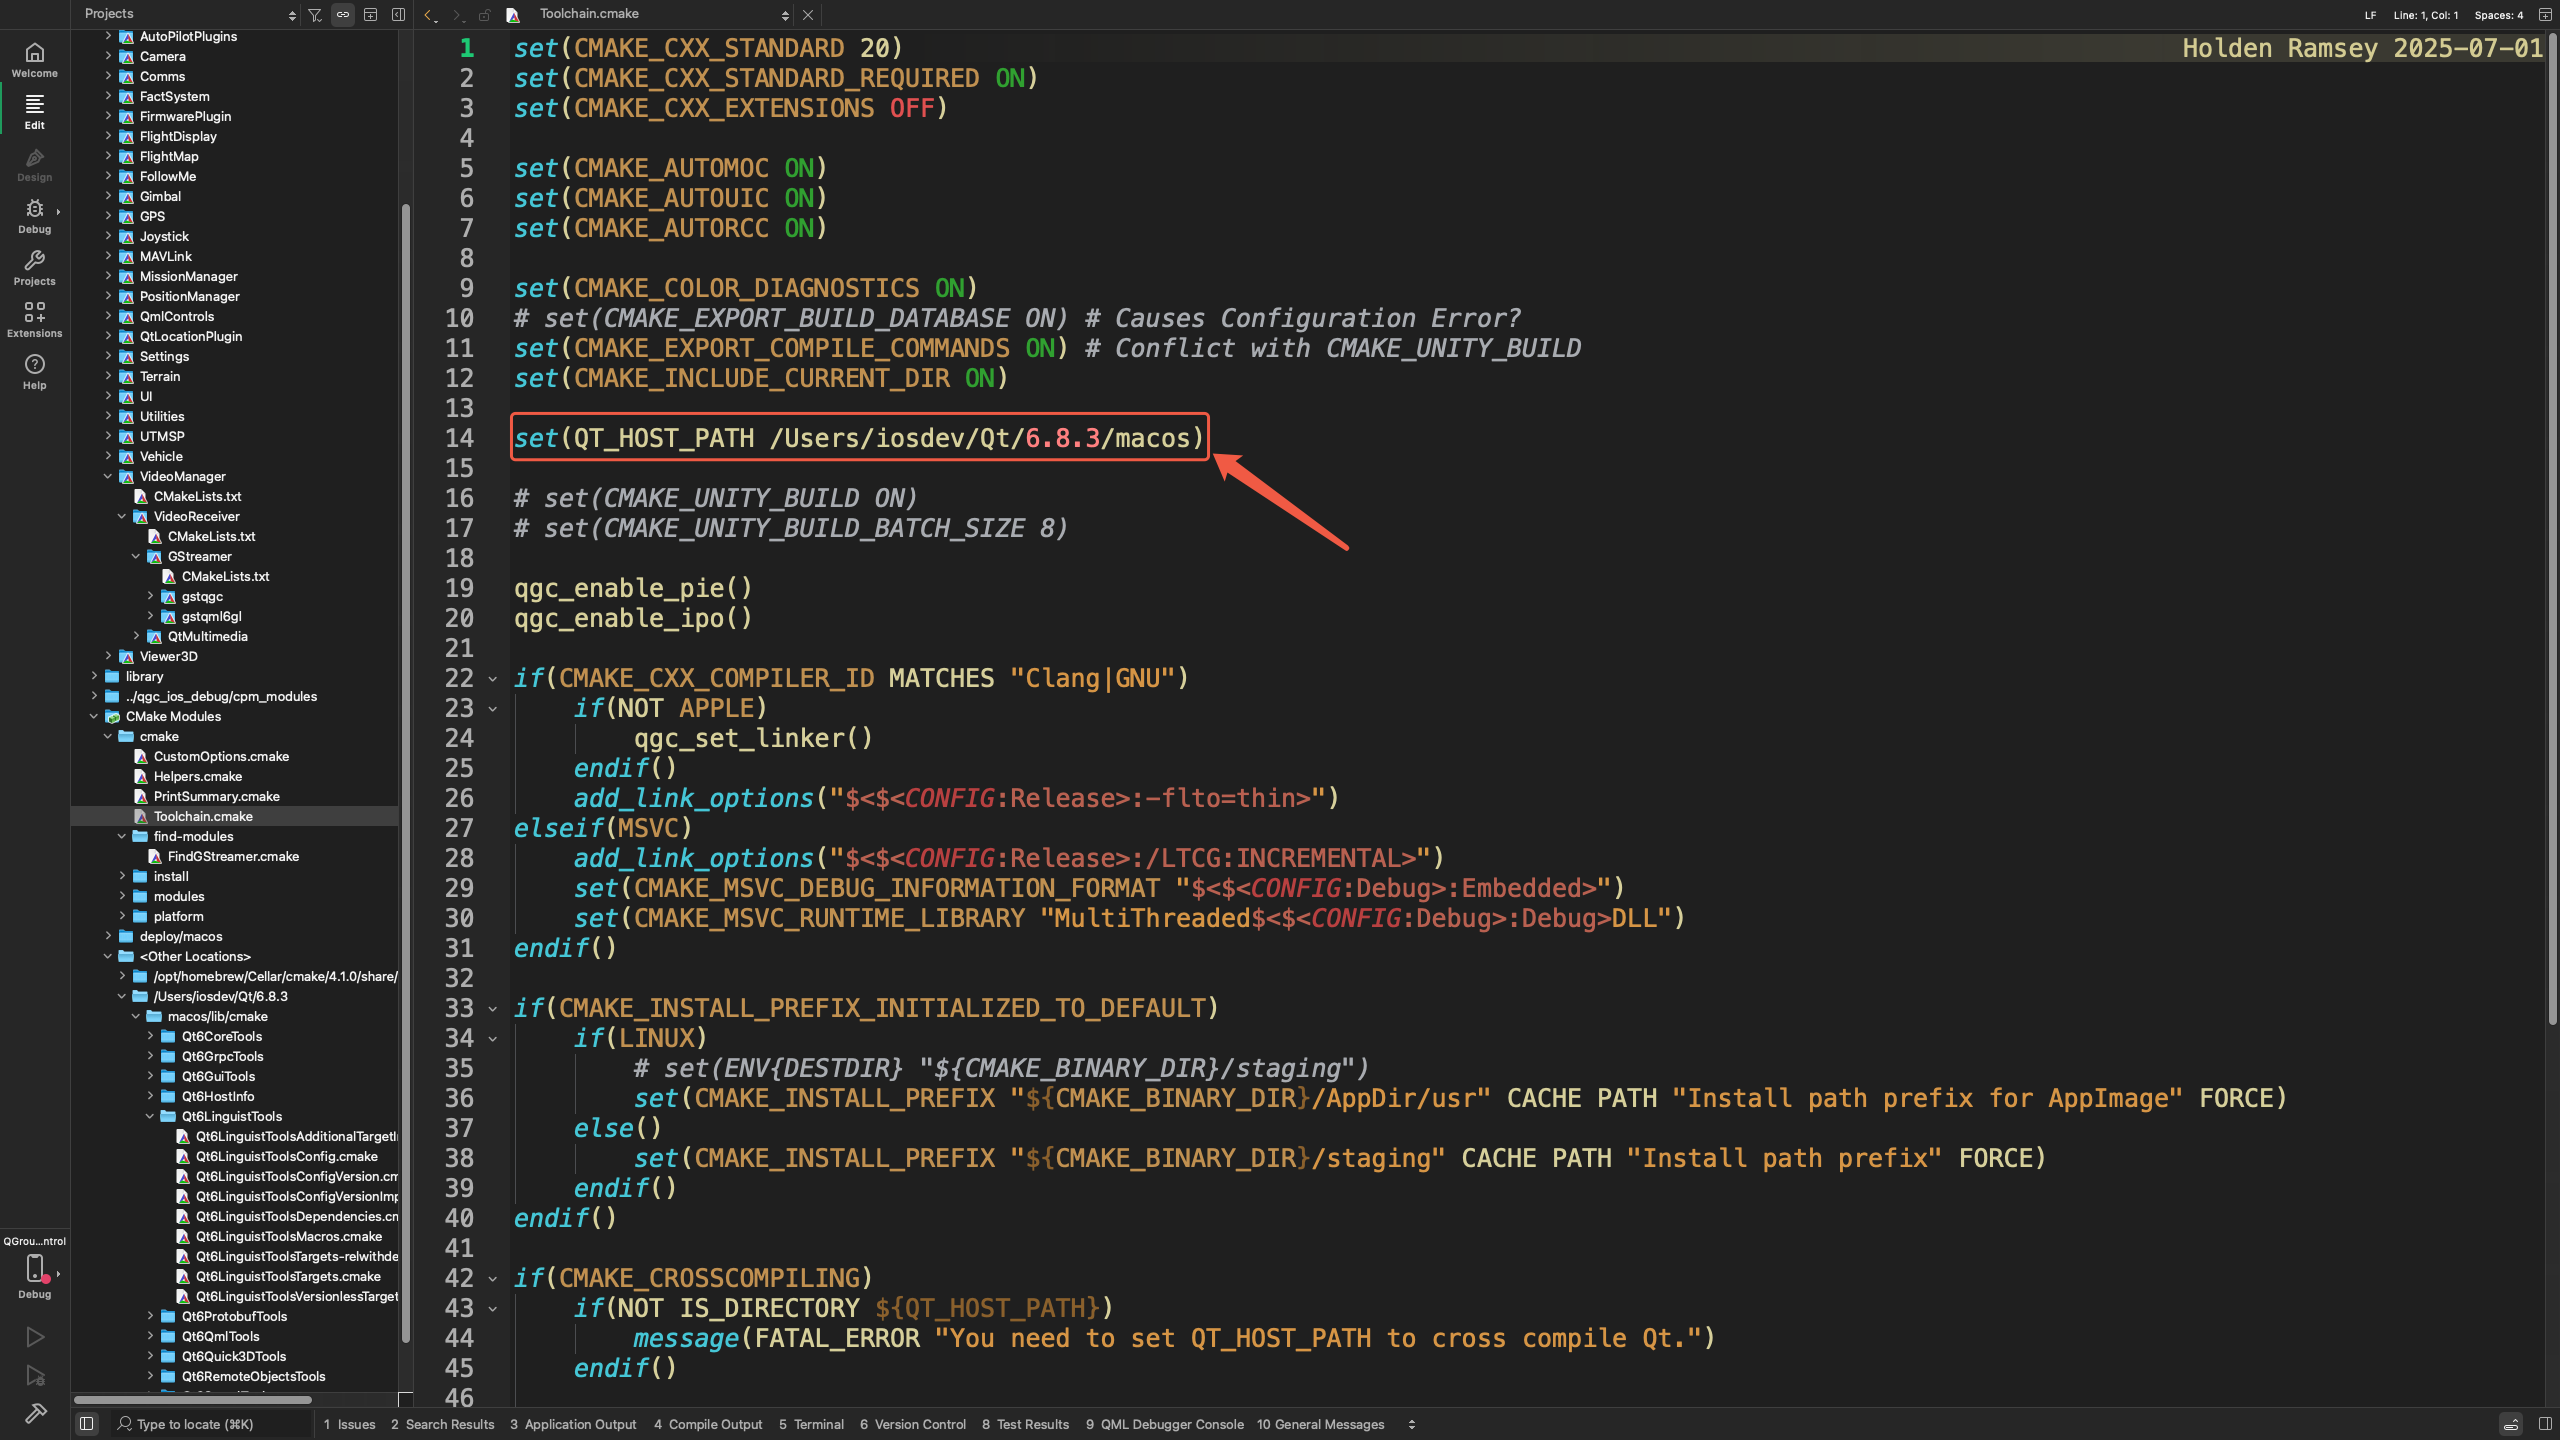Screen dimensions: 2560x1440
Task: Expand the Qt6QmlTools folder
Action: 150,1337
